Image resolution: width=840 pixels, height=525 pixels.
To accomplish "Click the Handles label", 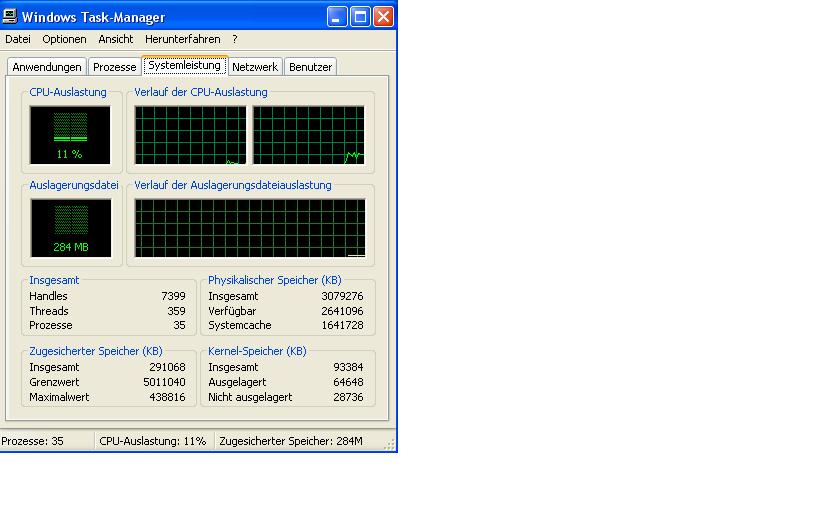I will pos(48,296).
